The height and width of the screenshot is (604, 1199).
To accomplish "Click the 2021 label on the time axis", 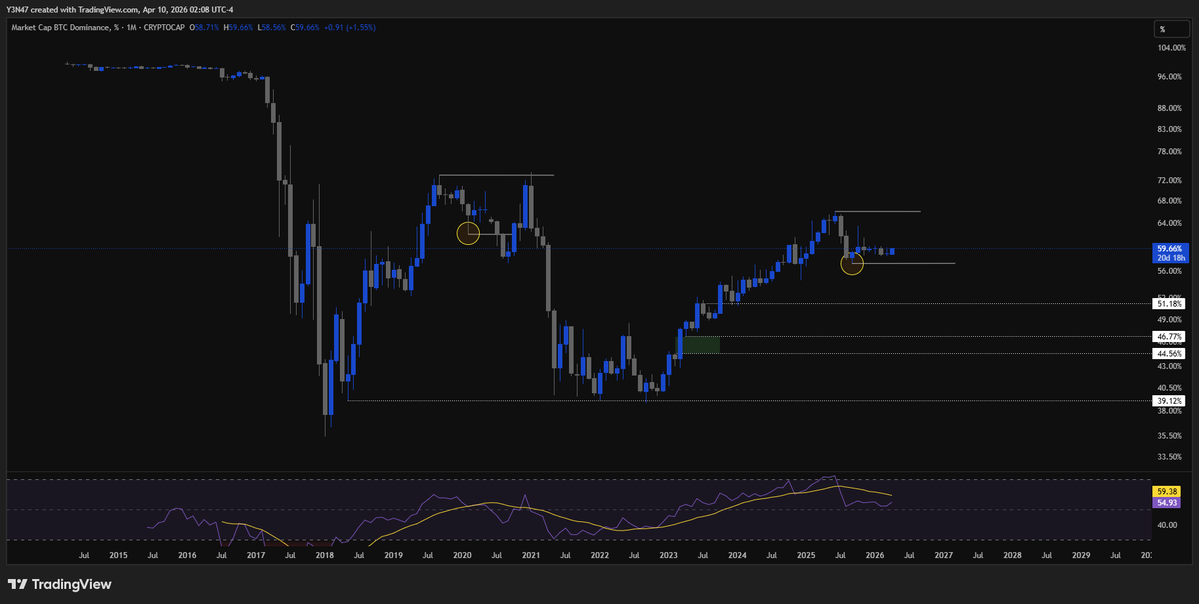I will point(530,555).
